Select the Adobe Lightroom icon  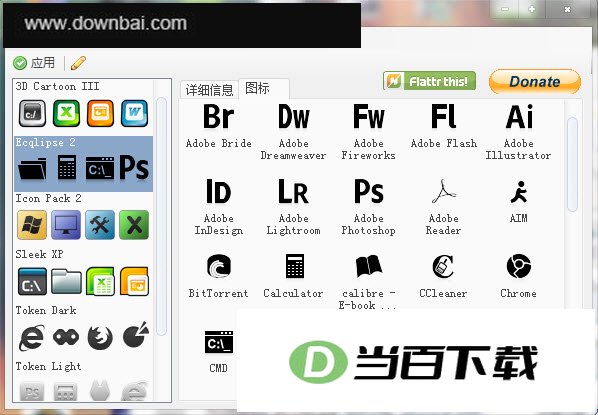(x=293, y=191)
